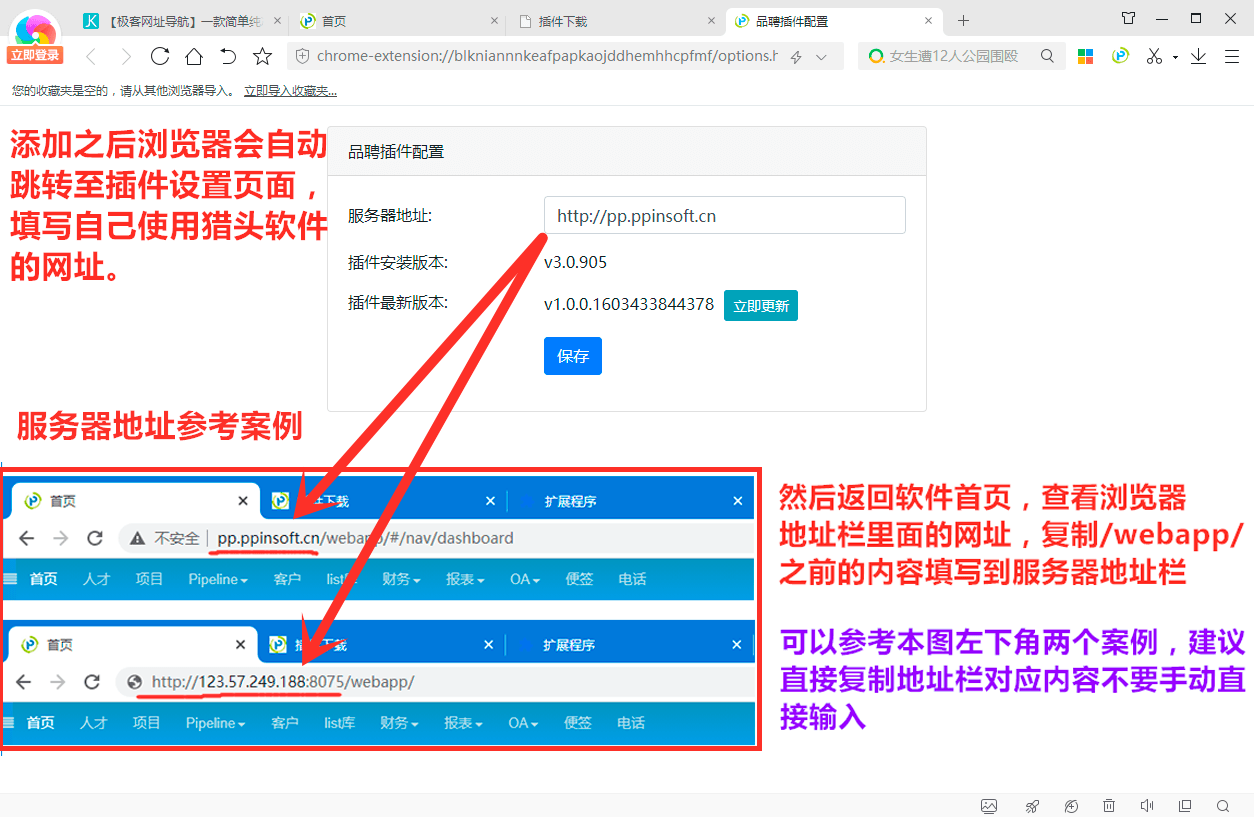Open the PP extension icon beside address bar

pos(1120,56)
